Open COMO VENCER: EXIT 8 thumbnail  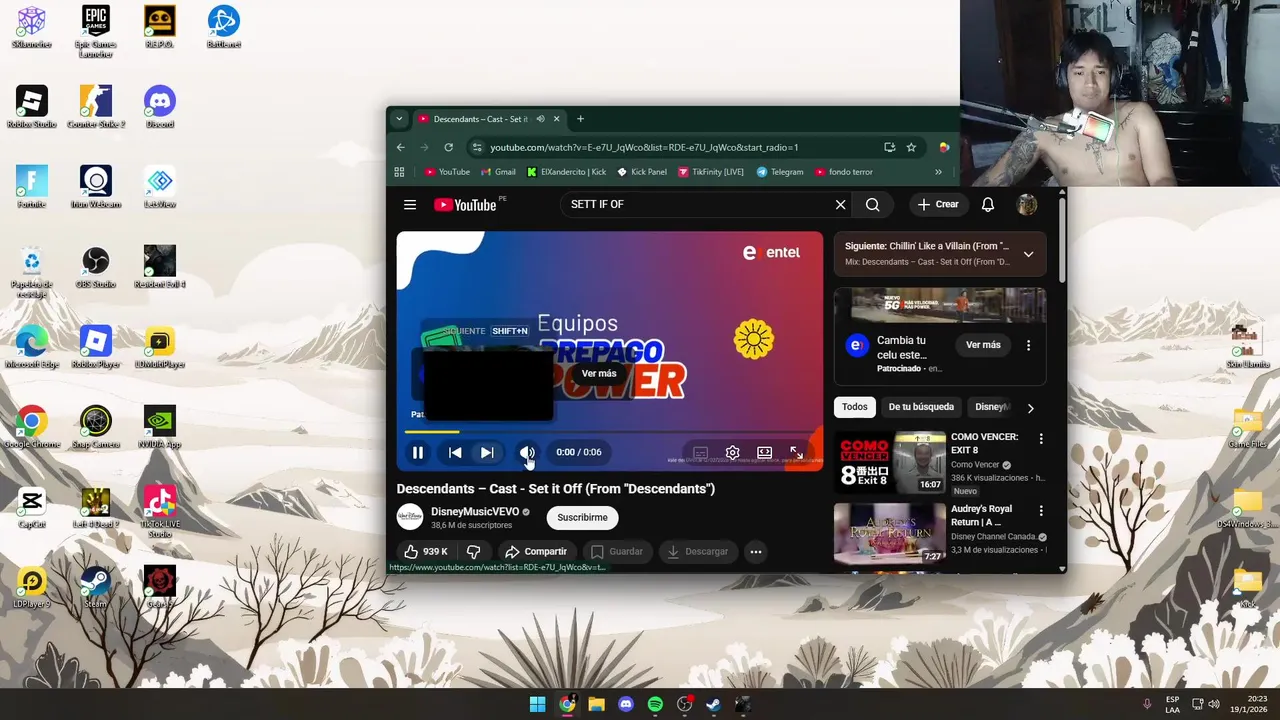[x=890, y=462]
